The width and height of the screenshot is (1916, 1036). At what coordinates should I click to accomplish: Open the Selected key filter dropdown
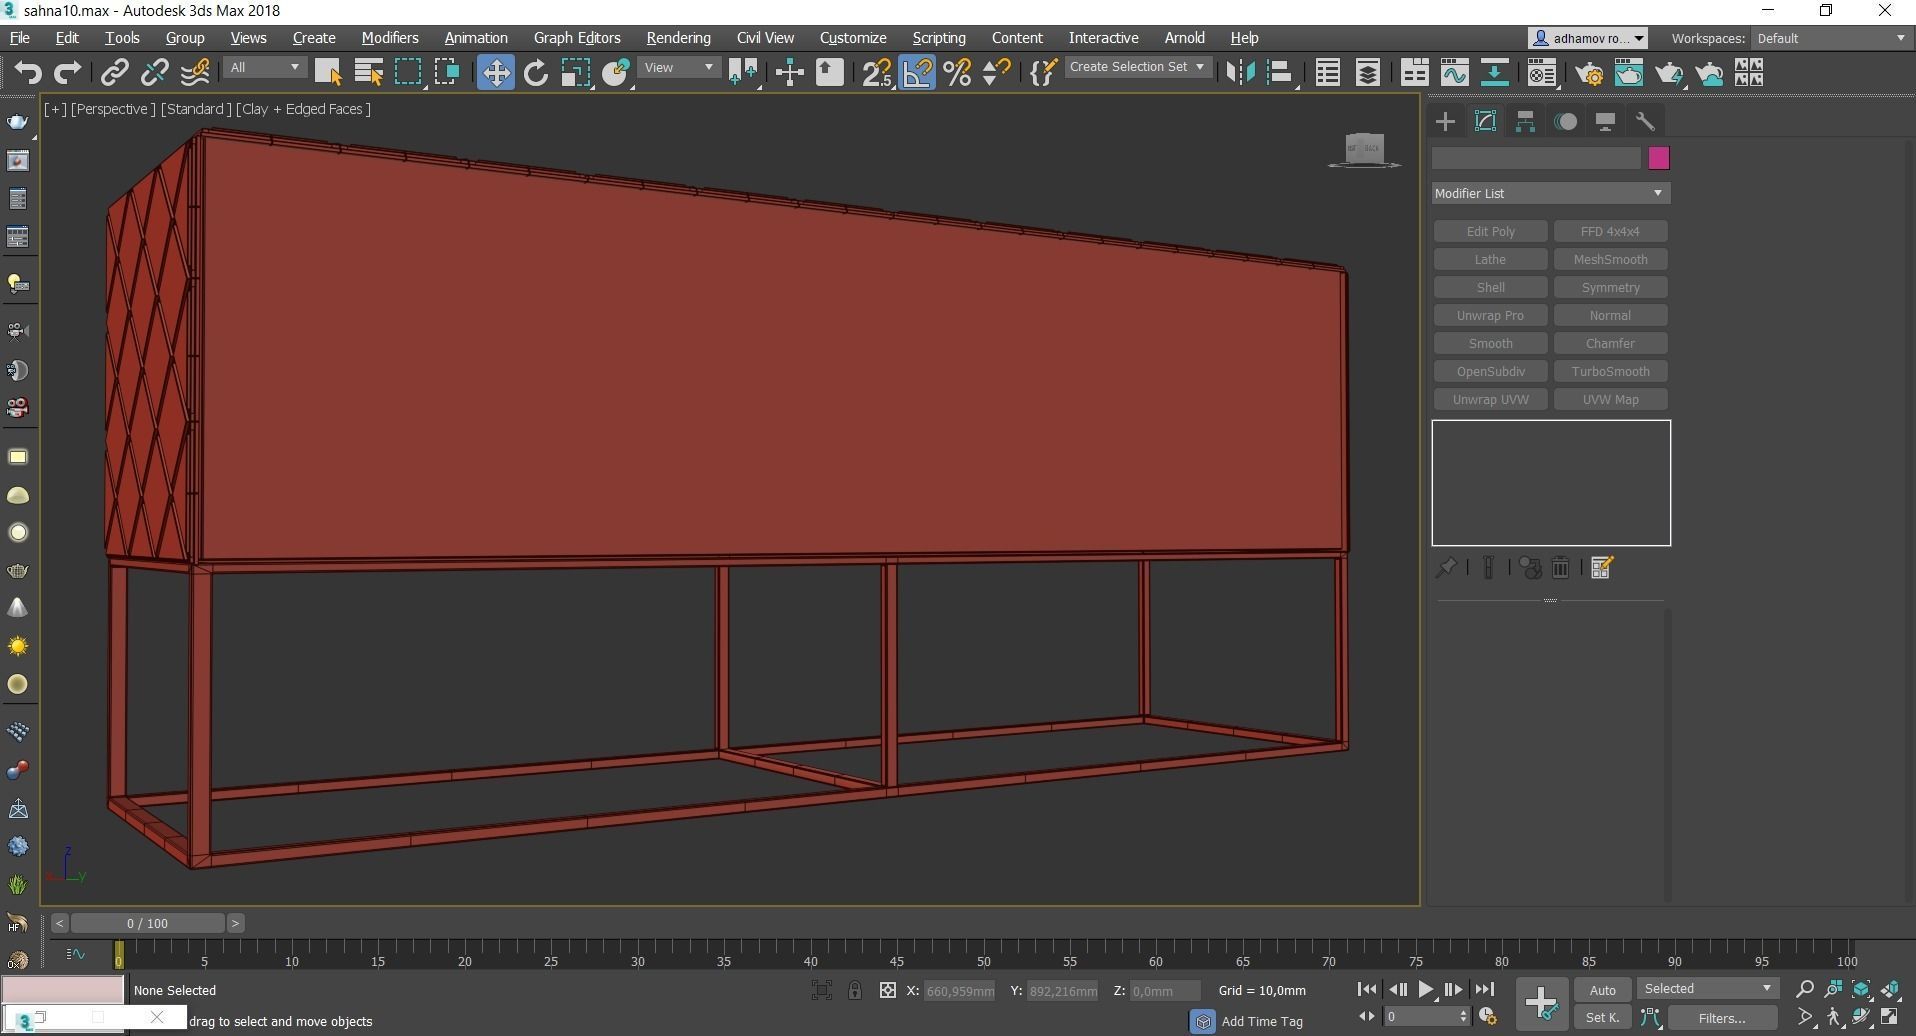(x=1708, y=989)
